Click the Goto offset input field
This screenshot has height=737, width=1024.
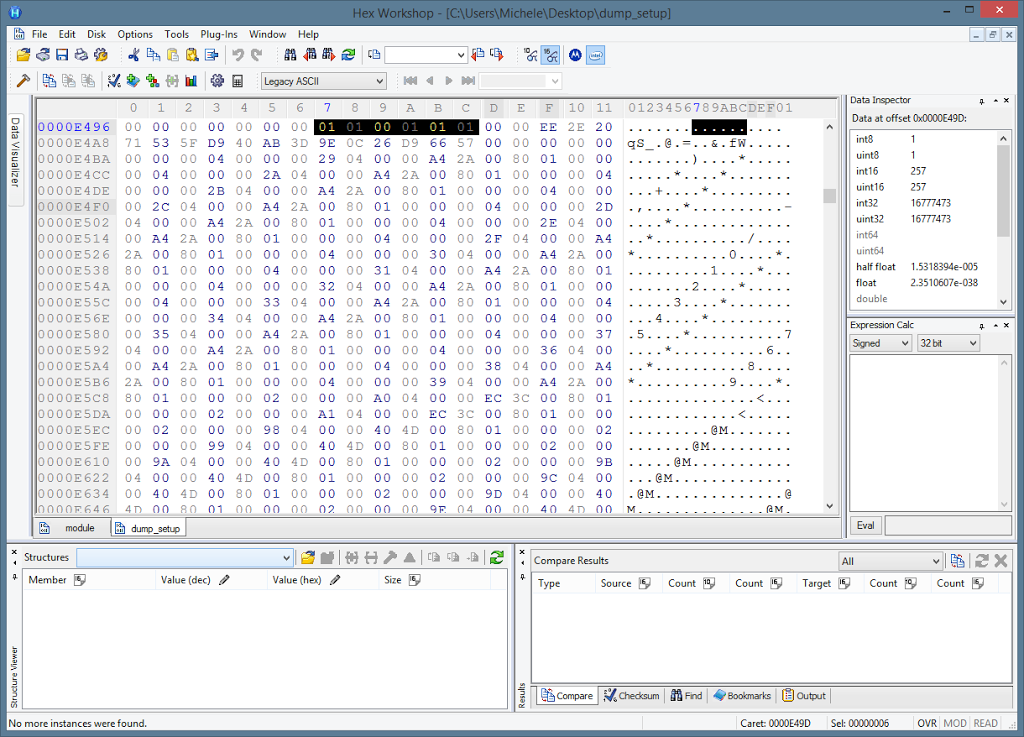[x=420, y=55]
